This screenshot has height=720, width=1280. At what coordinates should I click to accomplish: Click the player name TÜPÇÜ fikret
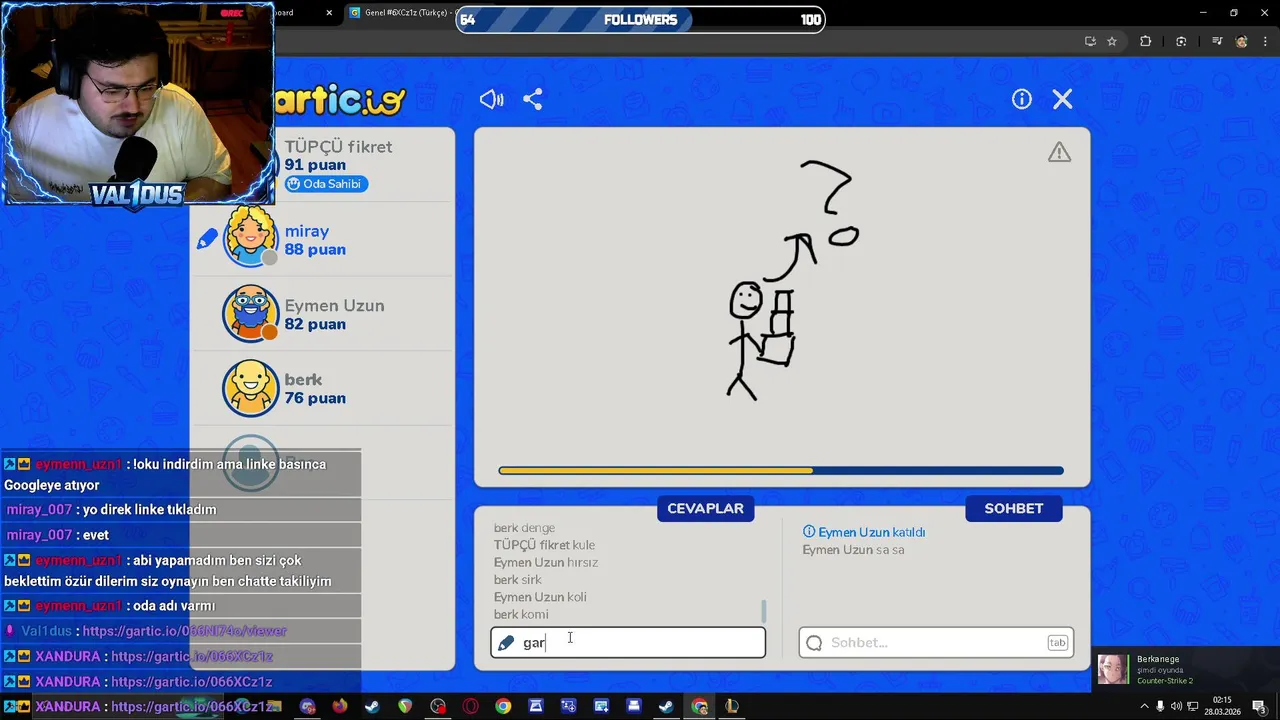(338, 147)
